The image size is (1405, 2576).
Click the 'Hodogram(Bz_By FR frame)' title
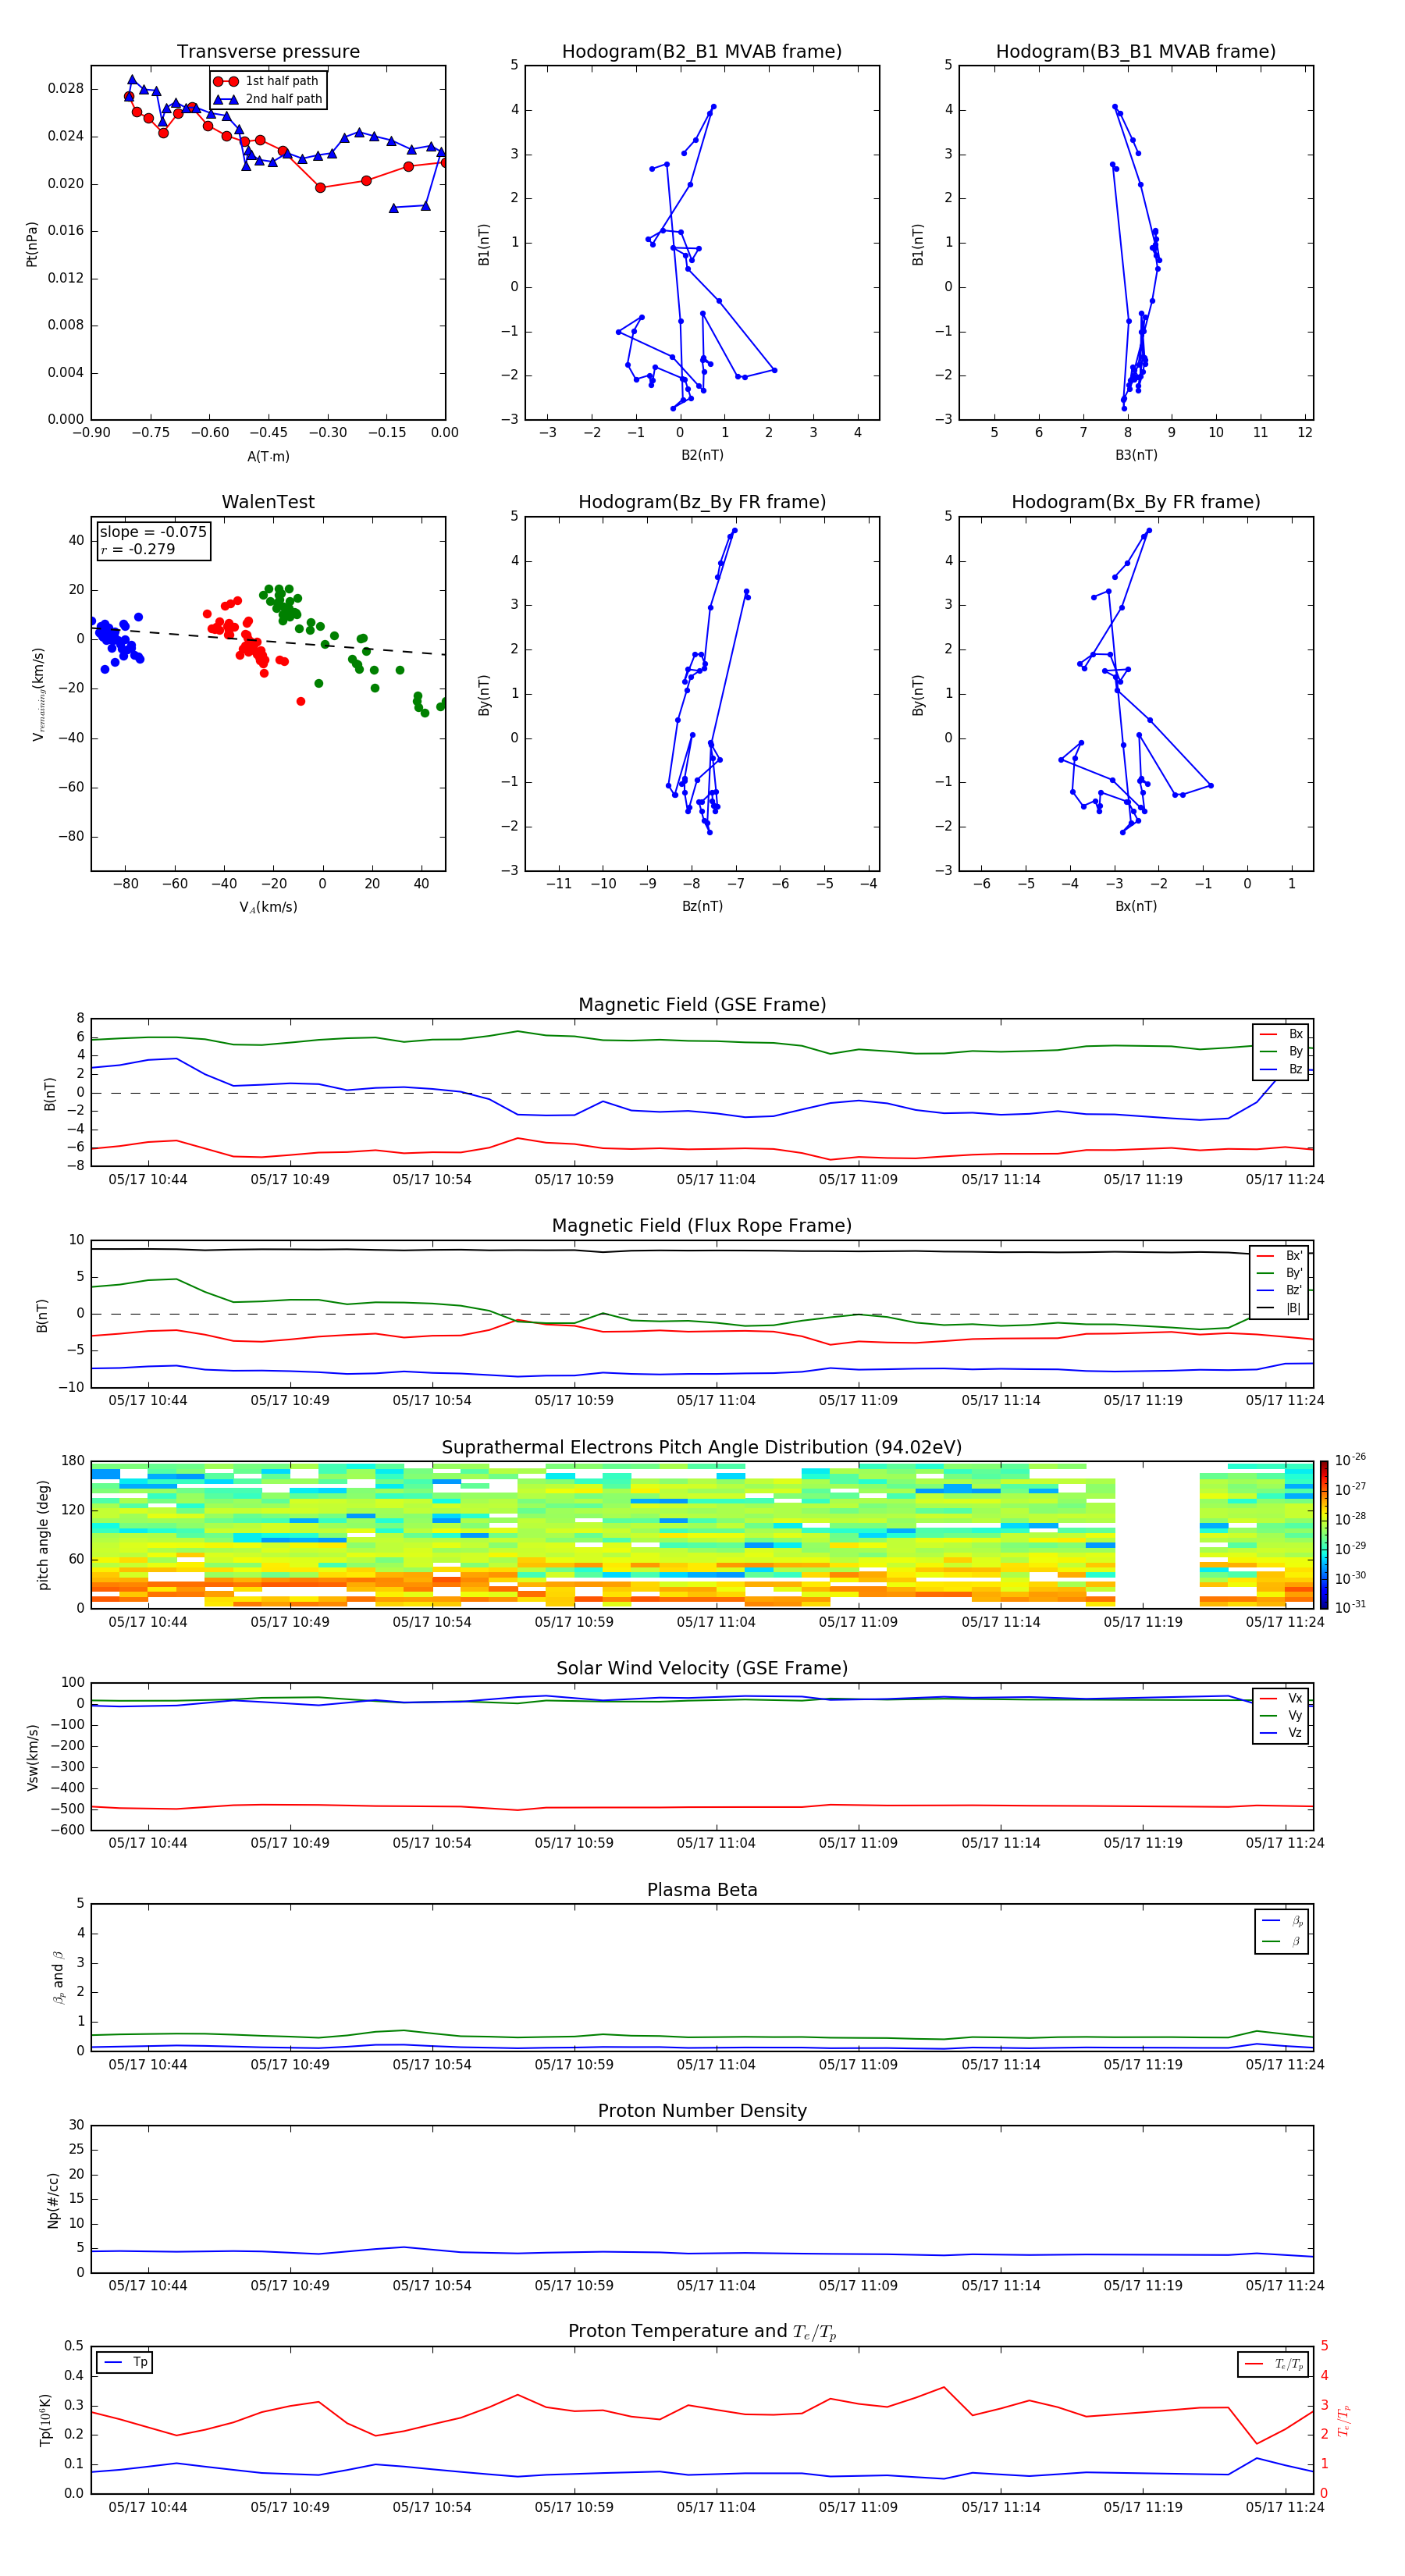tap(702, 502)
